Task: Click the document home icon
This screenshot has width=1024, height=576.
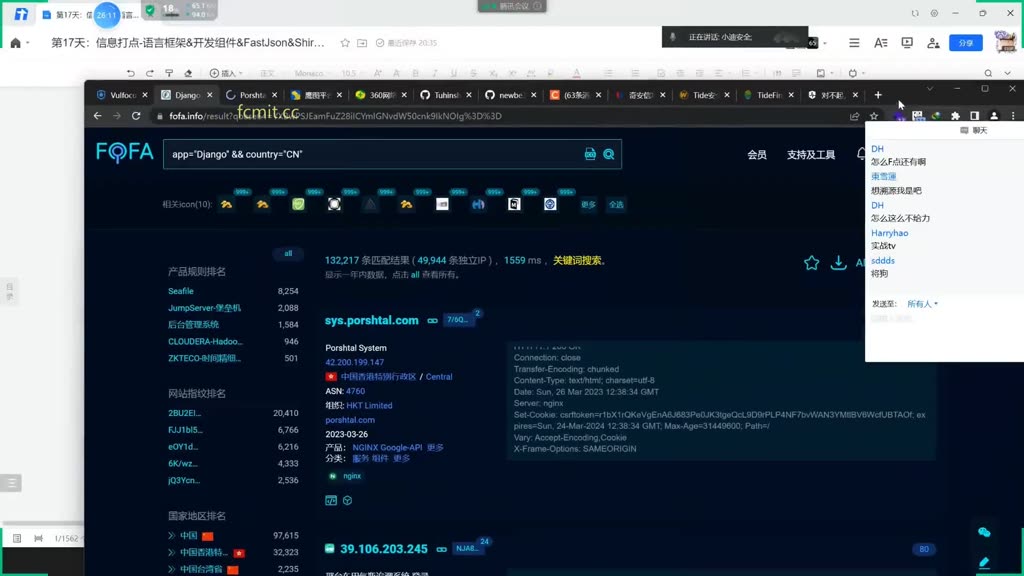Action: point(16,43)
